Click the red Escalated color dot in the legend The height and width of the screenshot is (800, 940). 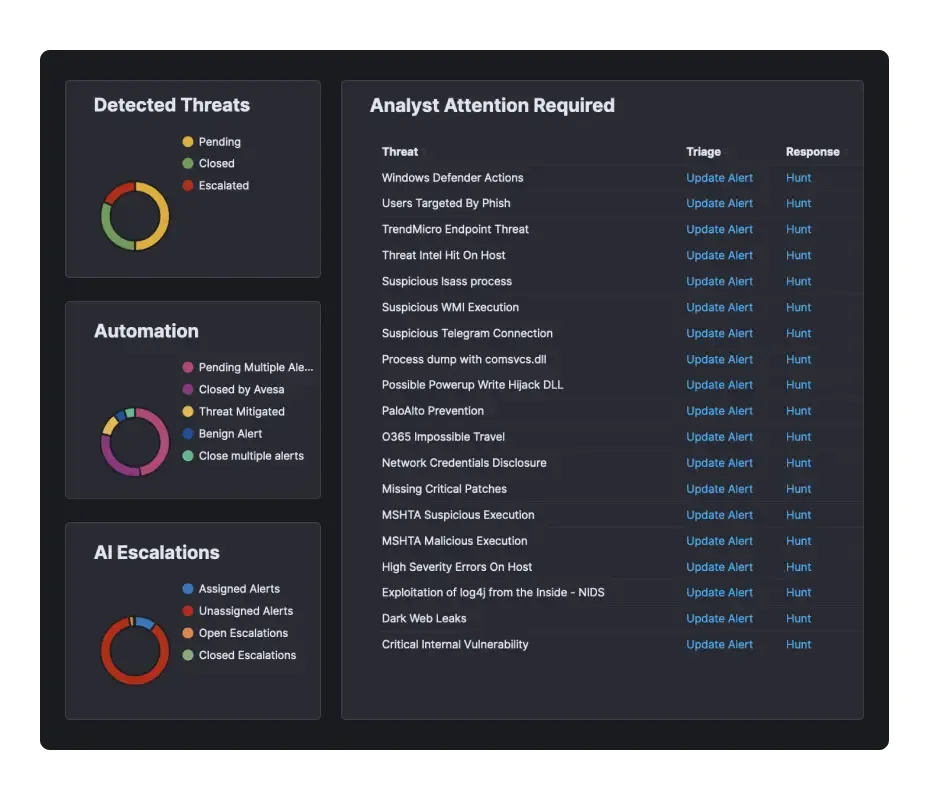coord(190,185)
